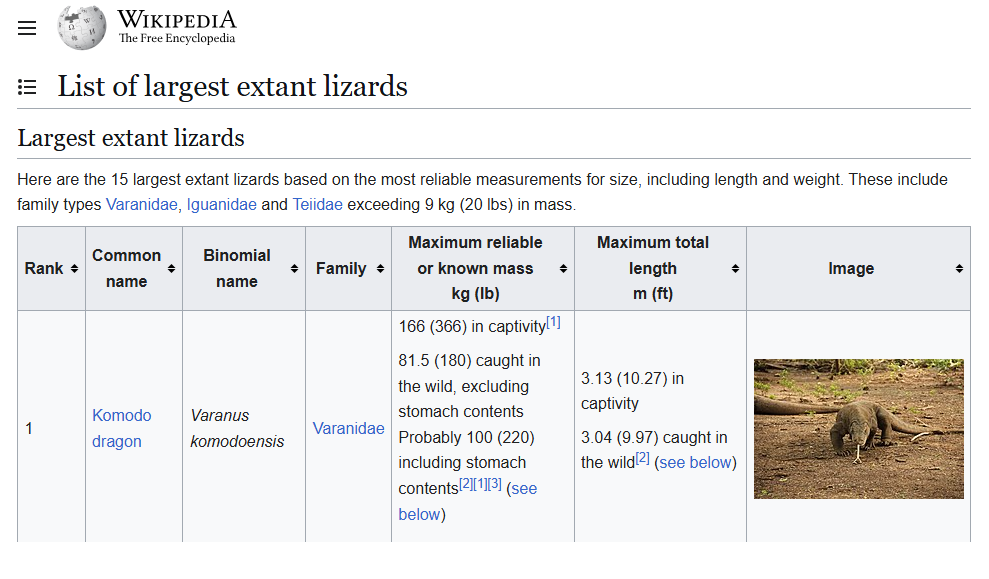This screenshot has height=579, width=989.
Task: View the Komodo dragon photo
Action: click(x=858, y=428)
